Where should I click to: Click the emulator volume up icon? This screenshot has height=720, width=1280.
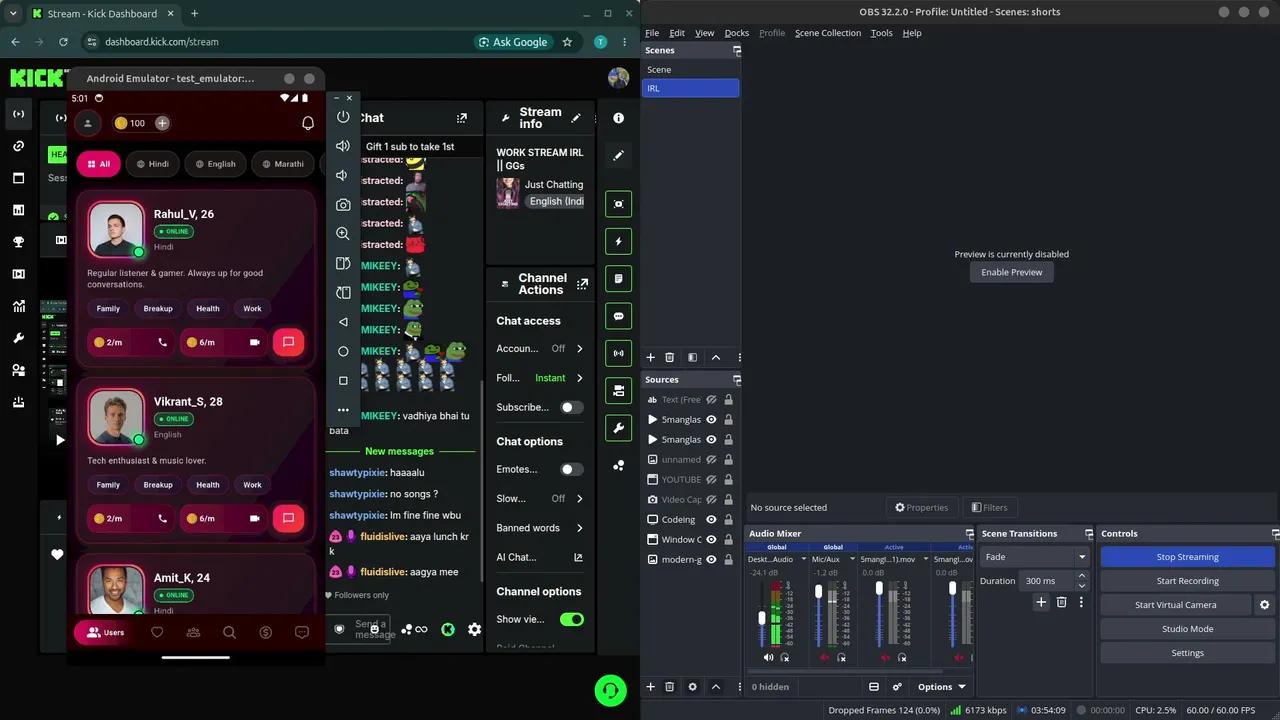coord(343,146)
